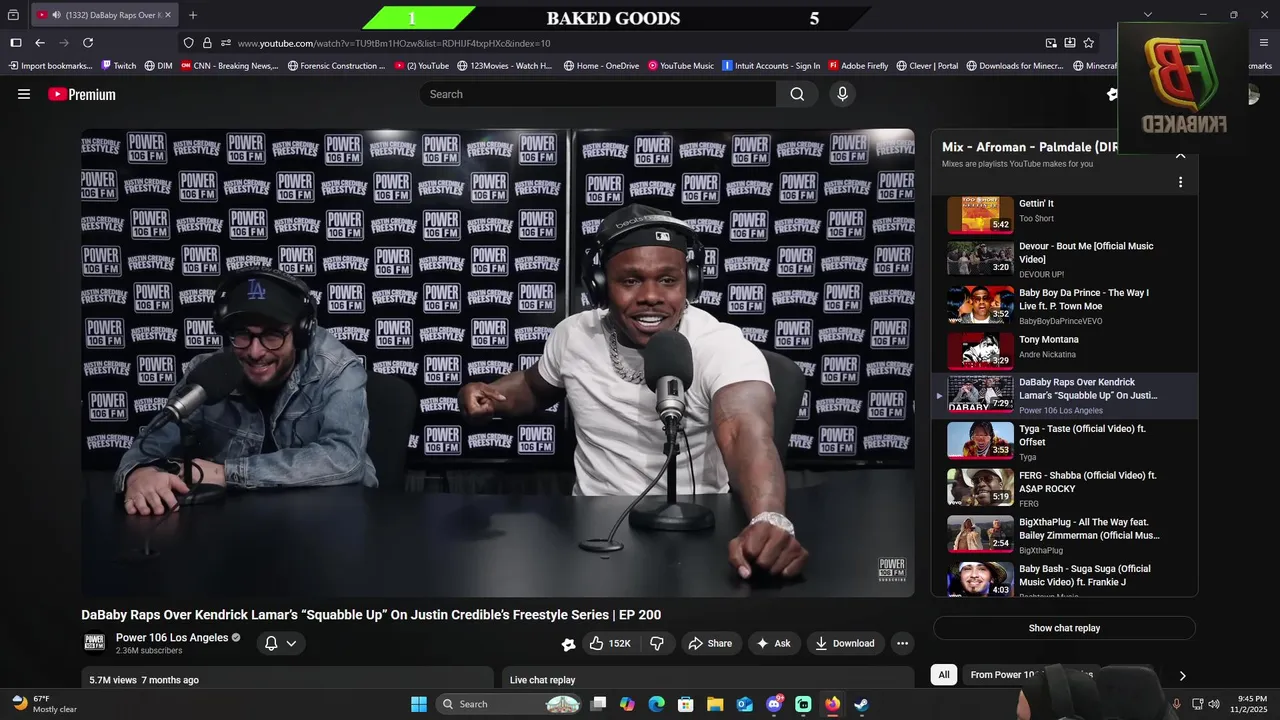Screen dimensions: 1280x720
Task: Click Import bookmarks button
Action: [x=50, y=66]
